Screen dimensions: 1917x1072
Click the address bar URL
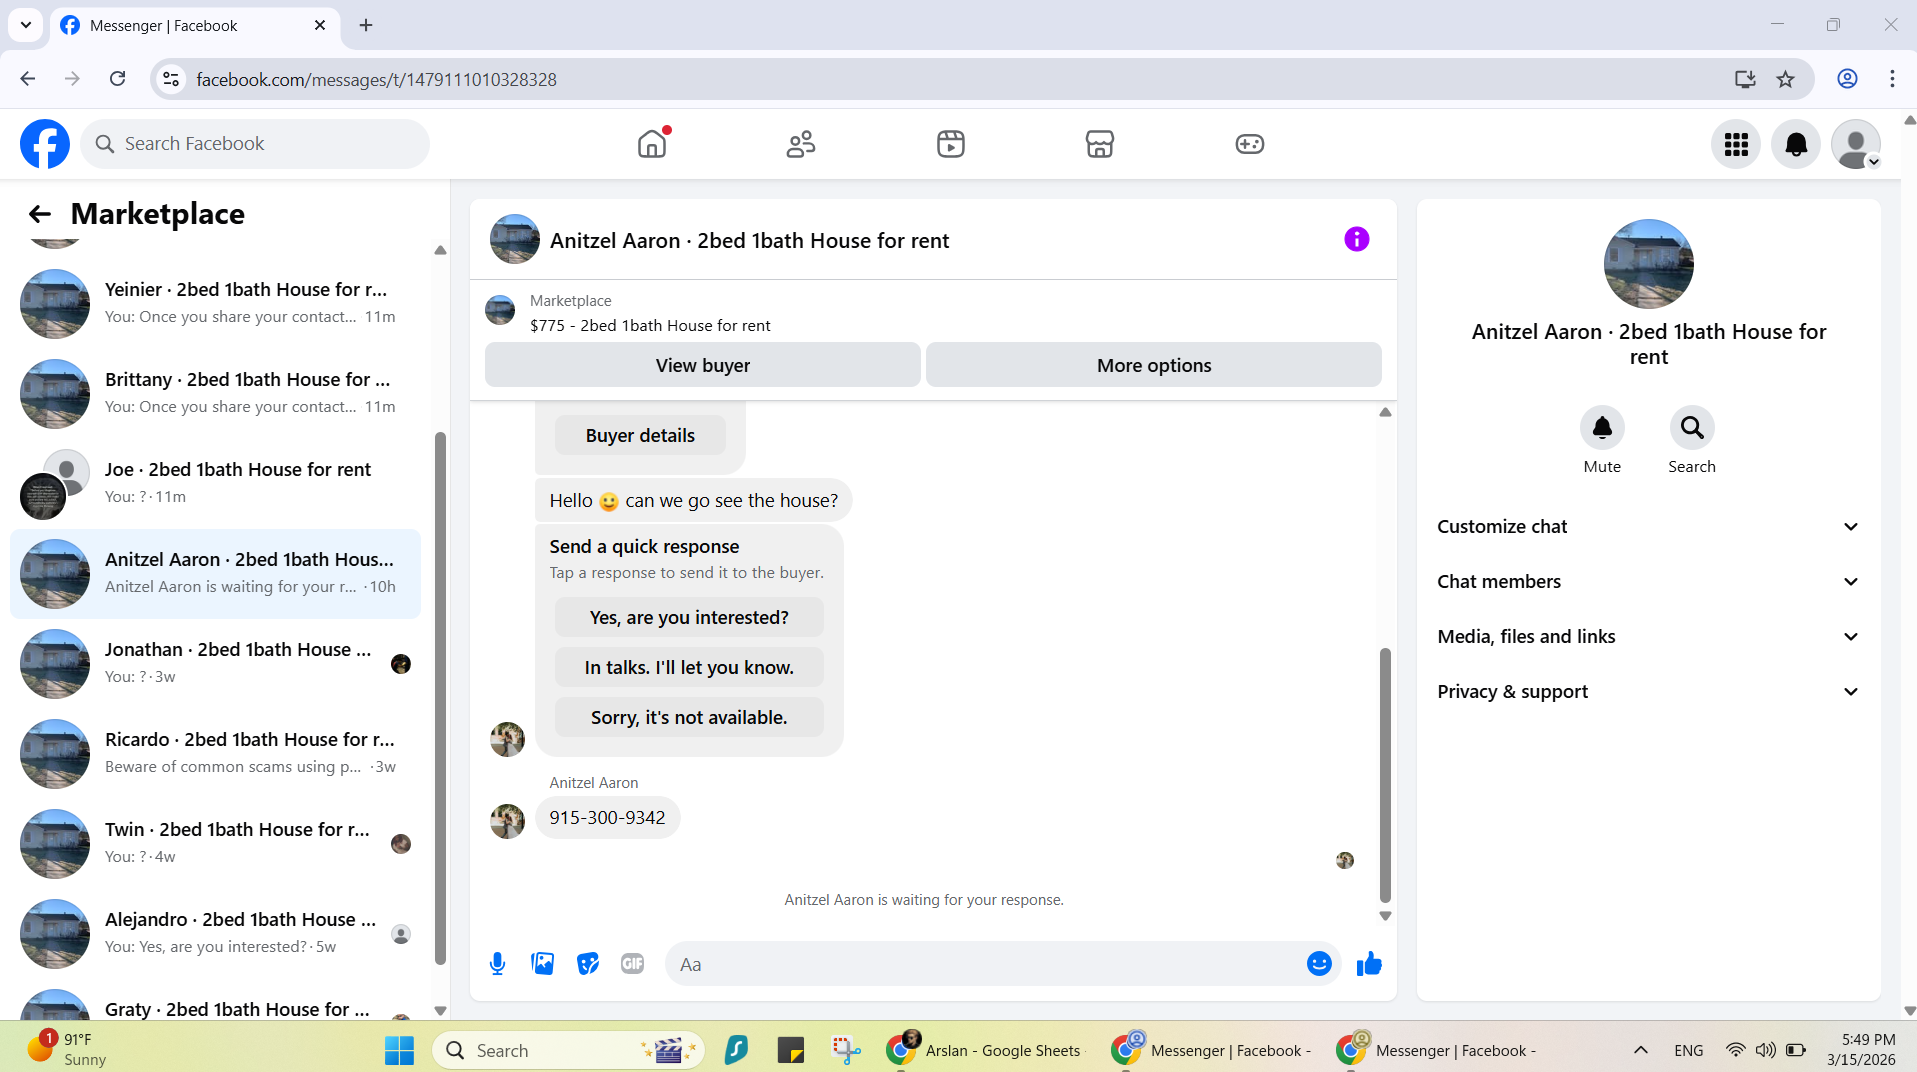pos(376,79)
